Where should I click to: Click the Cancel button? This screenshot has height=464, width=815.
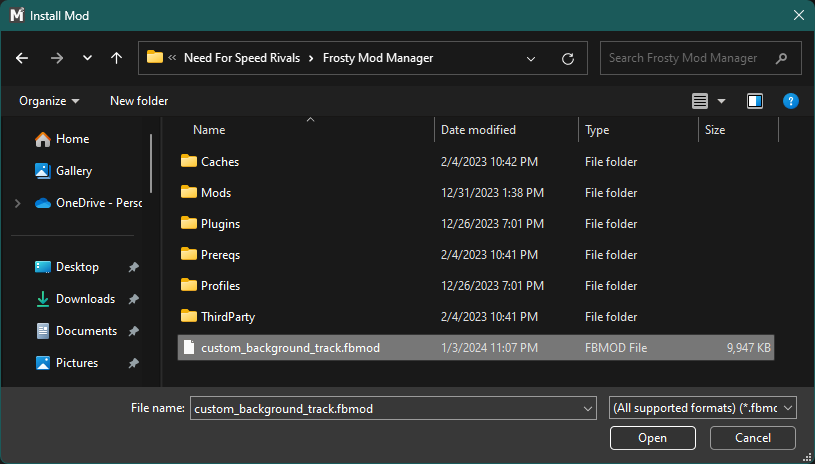753,438
